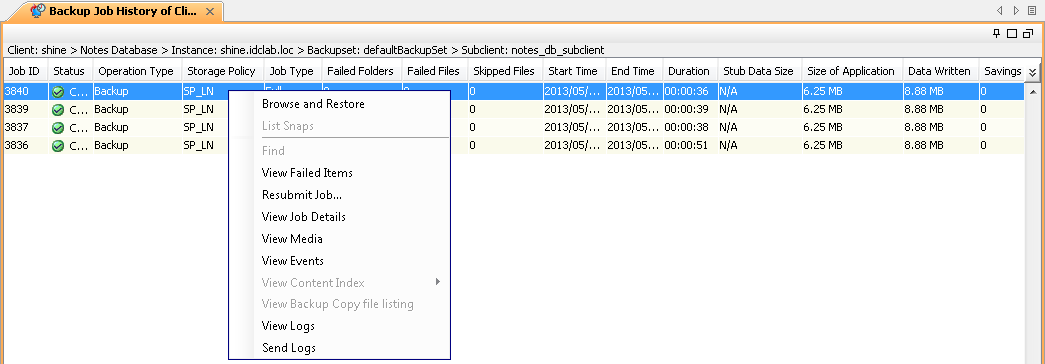Click SP_LN storage policy in row 3839
1045x364 pixels.
(x=199, y=109)
